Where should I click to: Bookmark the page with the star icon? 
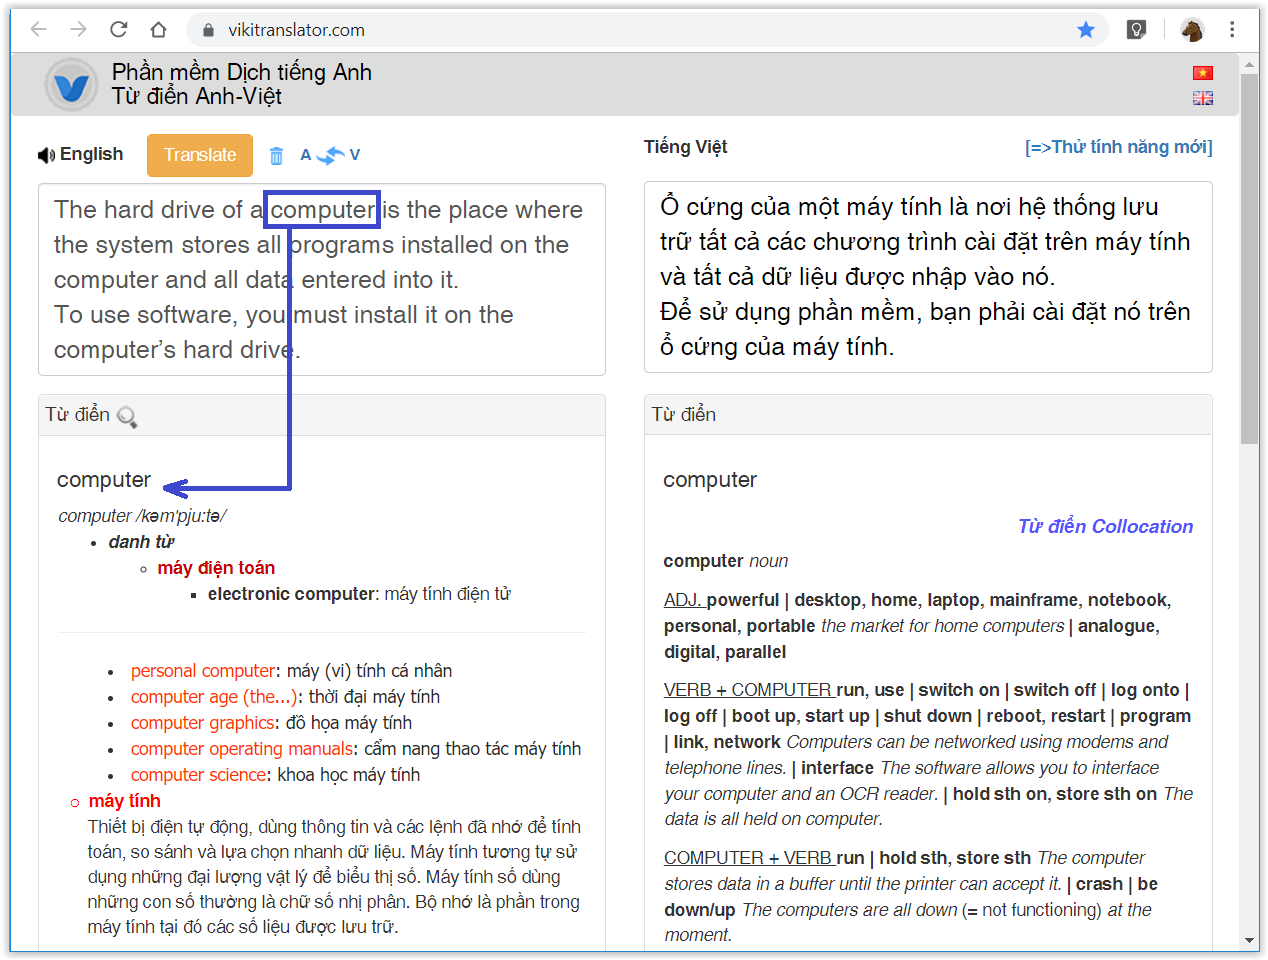[1086, 30]
